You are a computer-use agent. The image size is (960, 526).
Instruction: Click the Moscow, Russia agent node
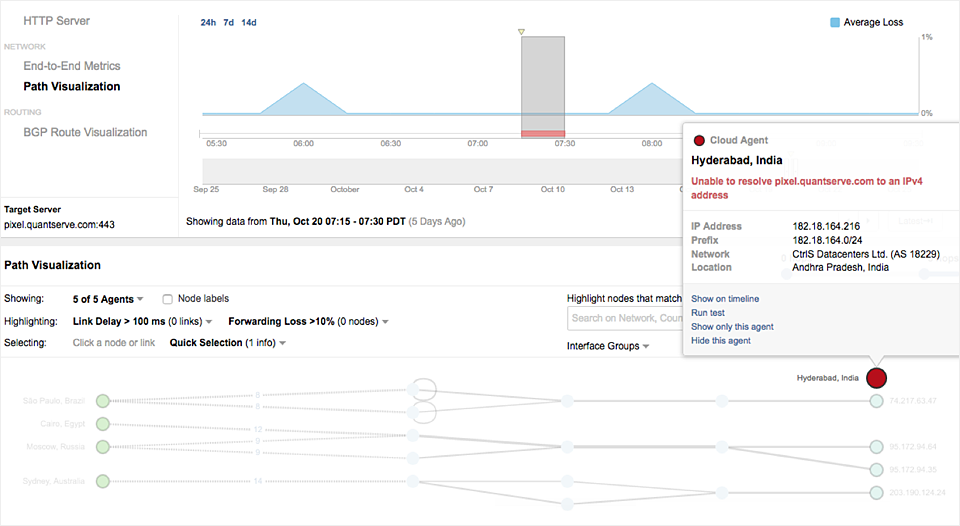[102, 446]
